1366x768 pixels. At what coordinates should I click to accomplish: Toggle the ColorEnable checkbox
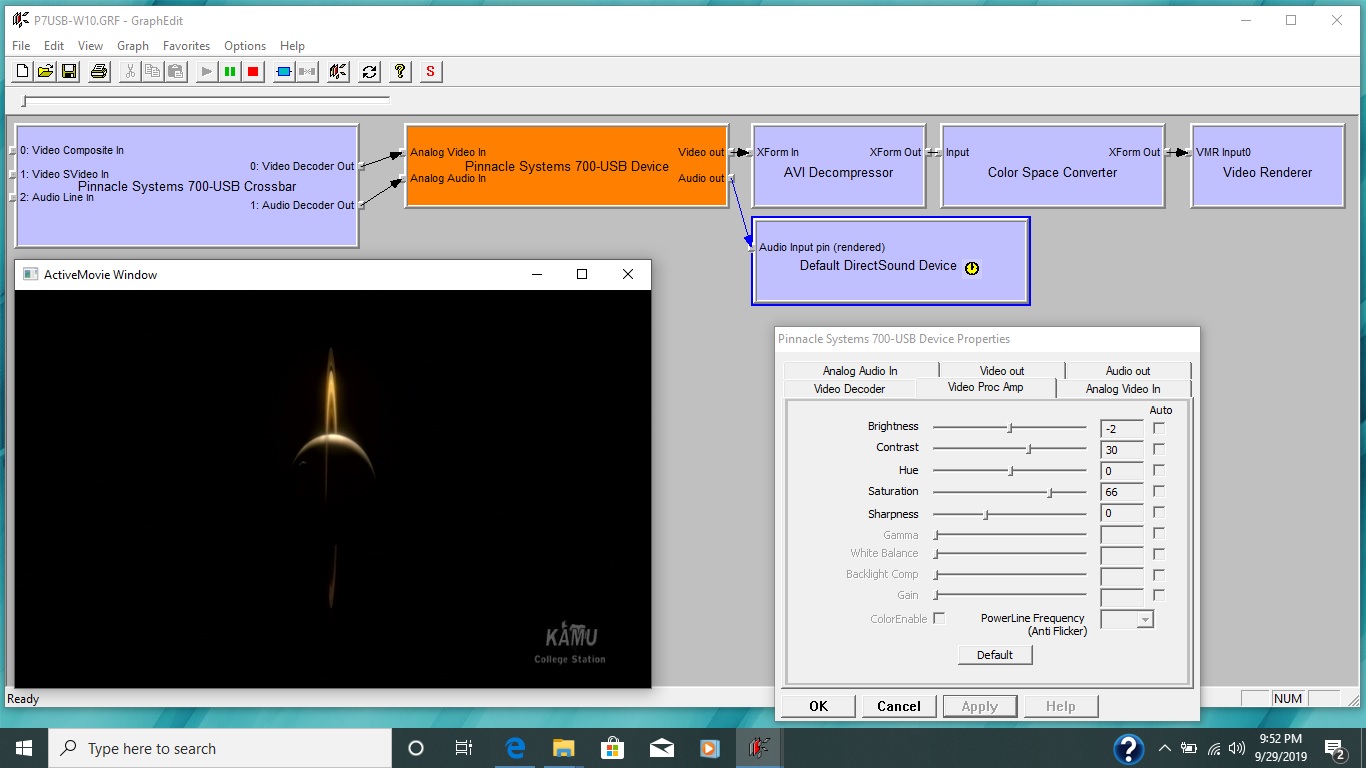pyautogui.click(x=939, y=619)
